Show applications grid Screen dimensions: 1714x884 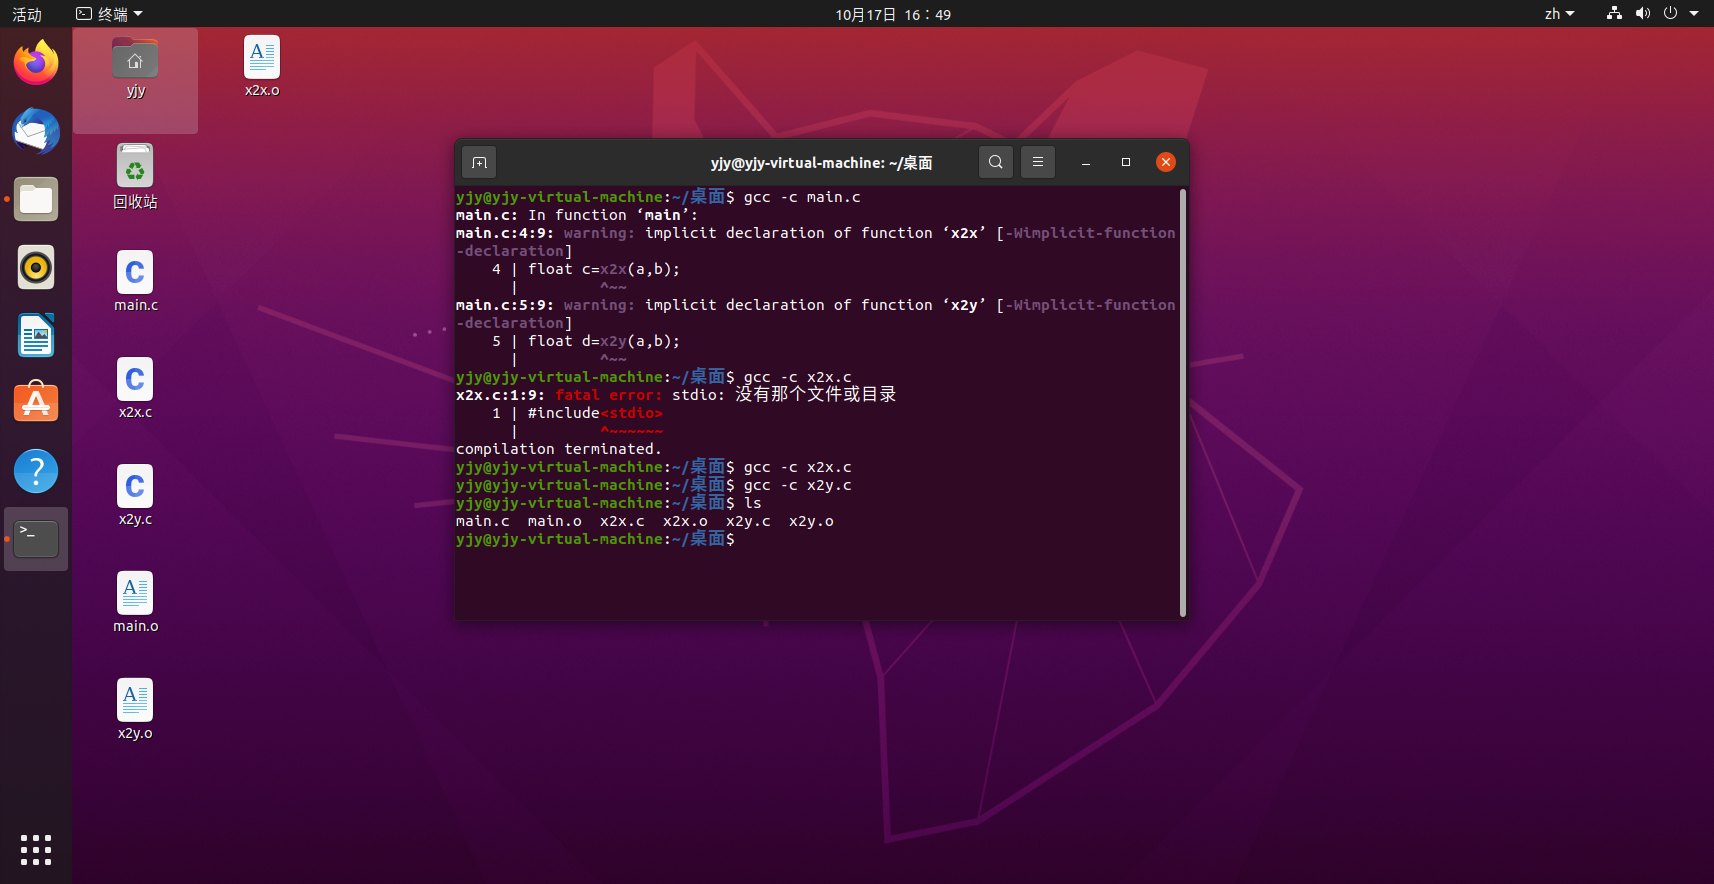click(x=36, y=850)
